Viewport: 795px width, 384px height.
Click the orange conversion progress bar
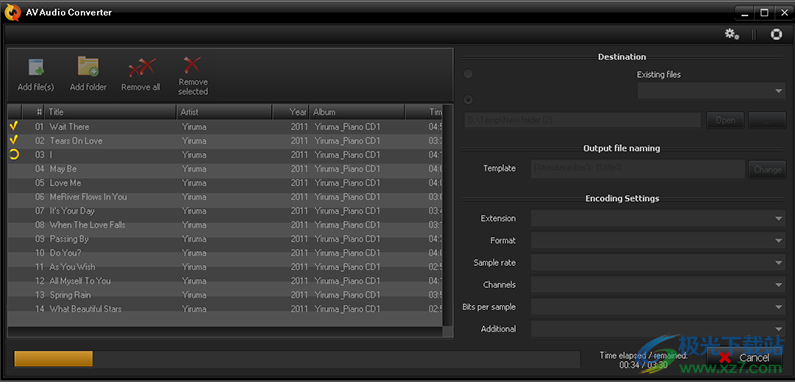(53, 359)
